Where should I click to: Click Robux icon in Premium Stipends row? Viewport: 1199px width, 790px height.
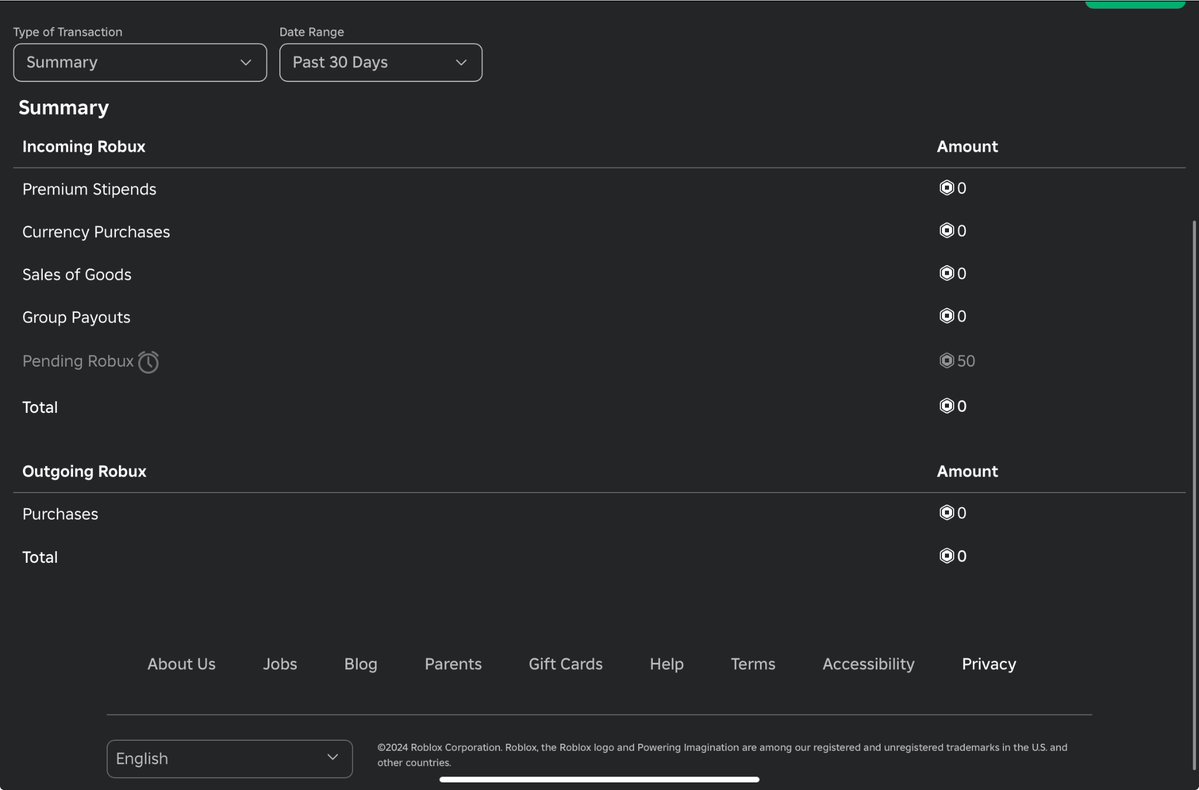tap(947, 188)
